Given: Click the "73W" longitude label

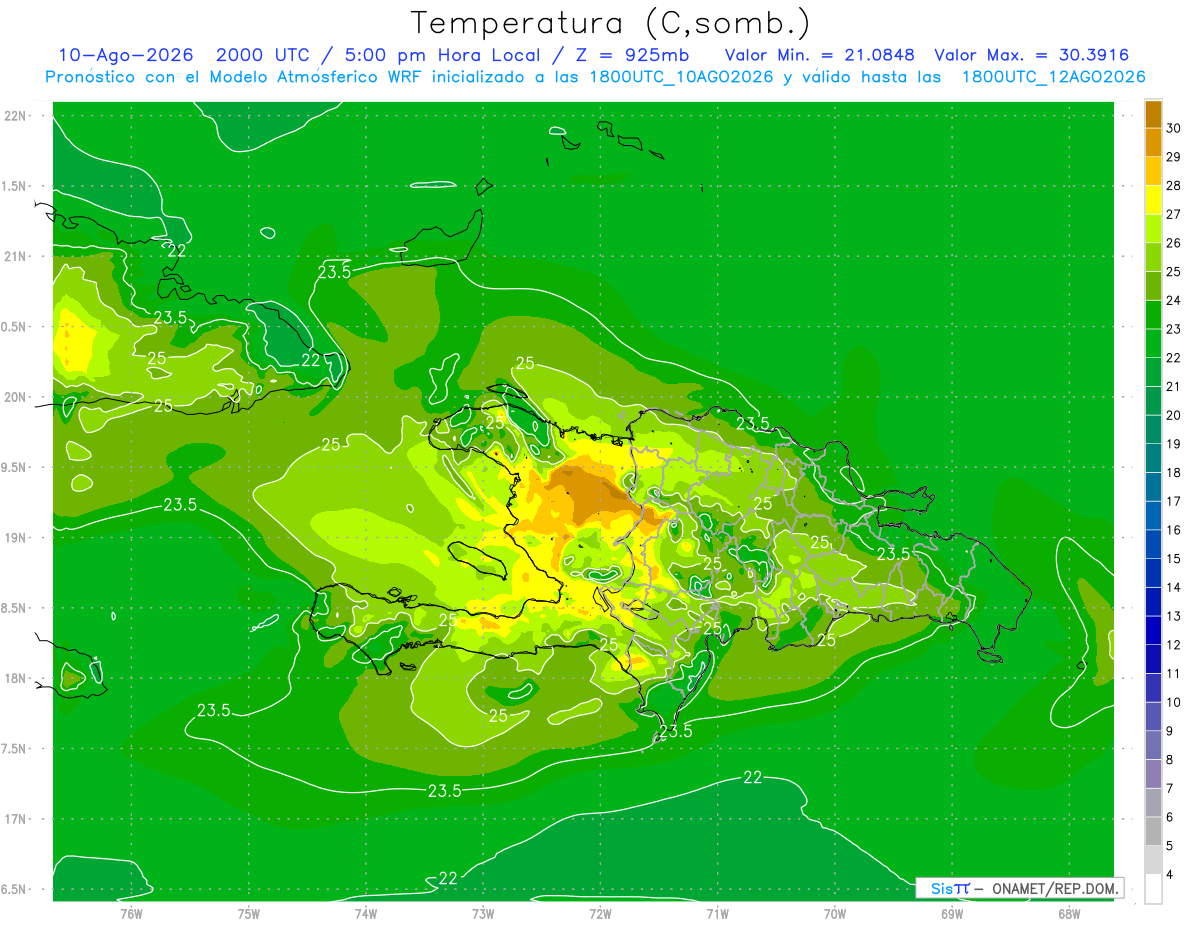Looking at the screenshot, I should pos(483,913).
